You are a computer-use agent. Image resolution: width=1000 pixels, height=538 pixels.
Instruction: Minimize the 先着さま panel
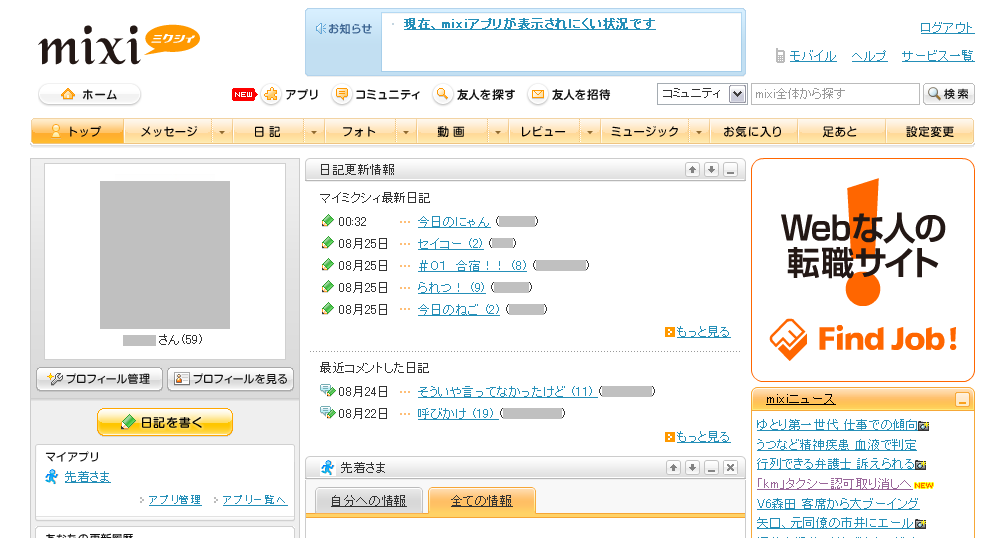point(712,468)
